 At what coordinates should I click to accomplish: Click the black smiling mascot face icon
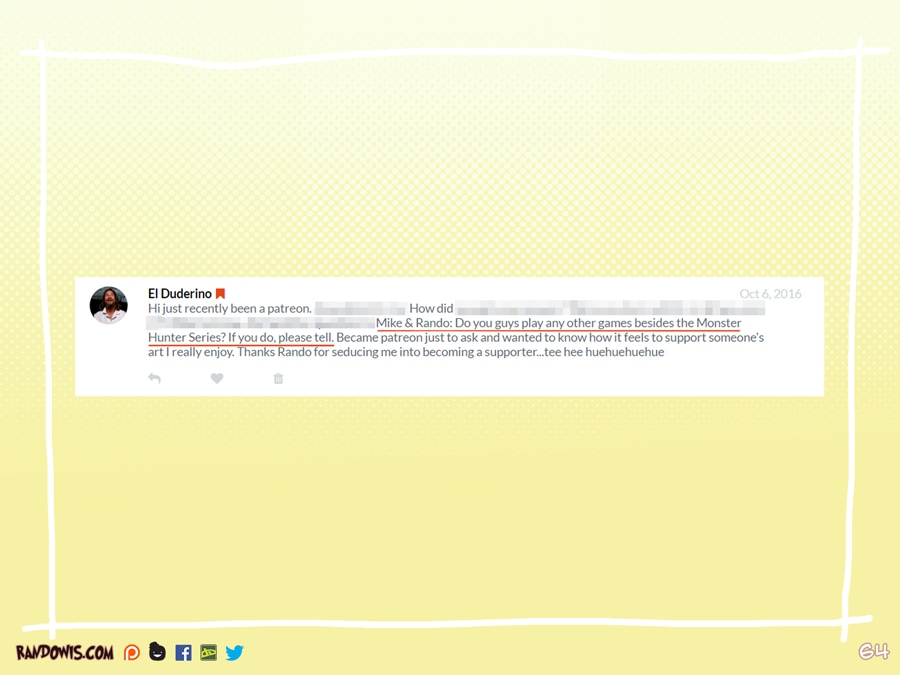(157, 652)
